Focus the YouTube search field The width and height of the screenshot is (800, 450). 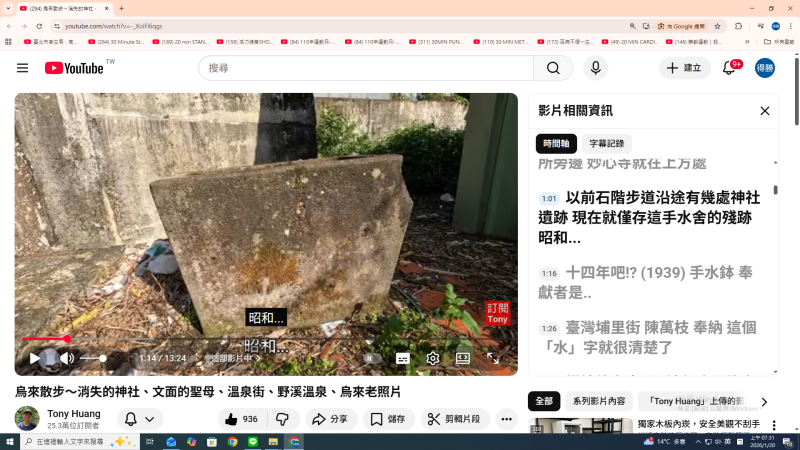click(x=366, y=68)
